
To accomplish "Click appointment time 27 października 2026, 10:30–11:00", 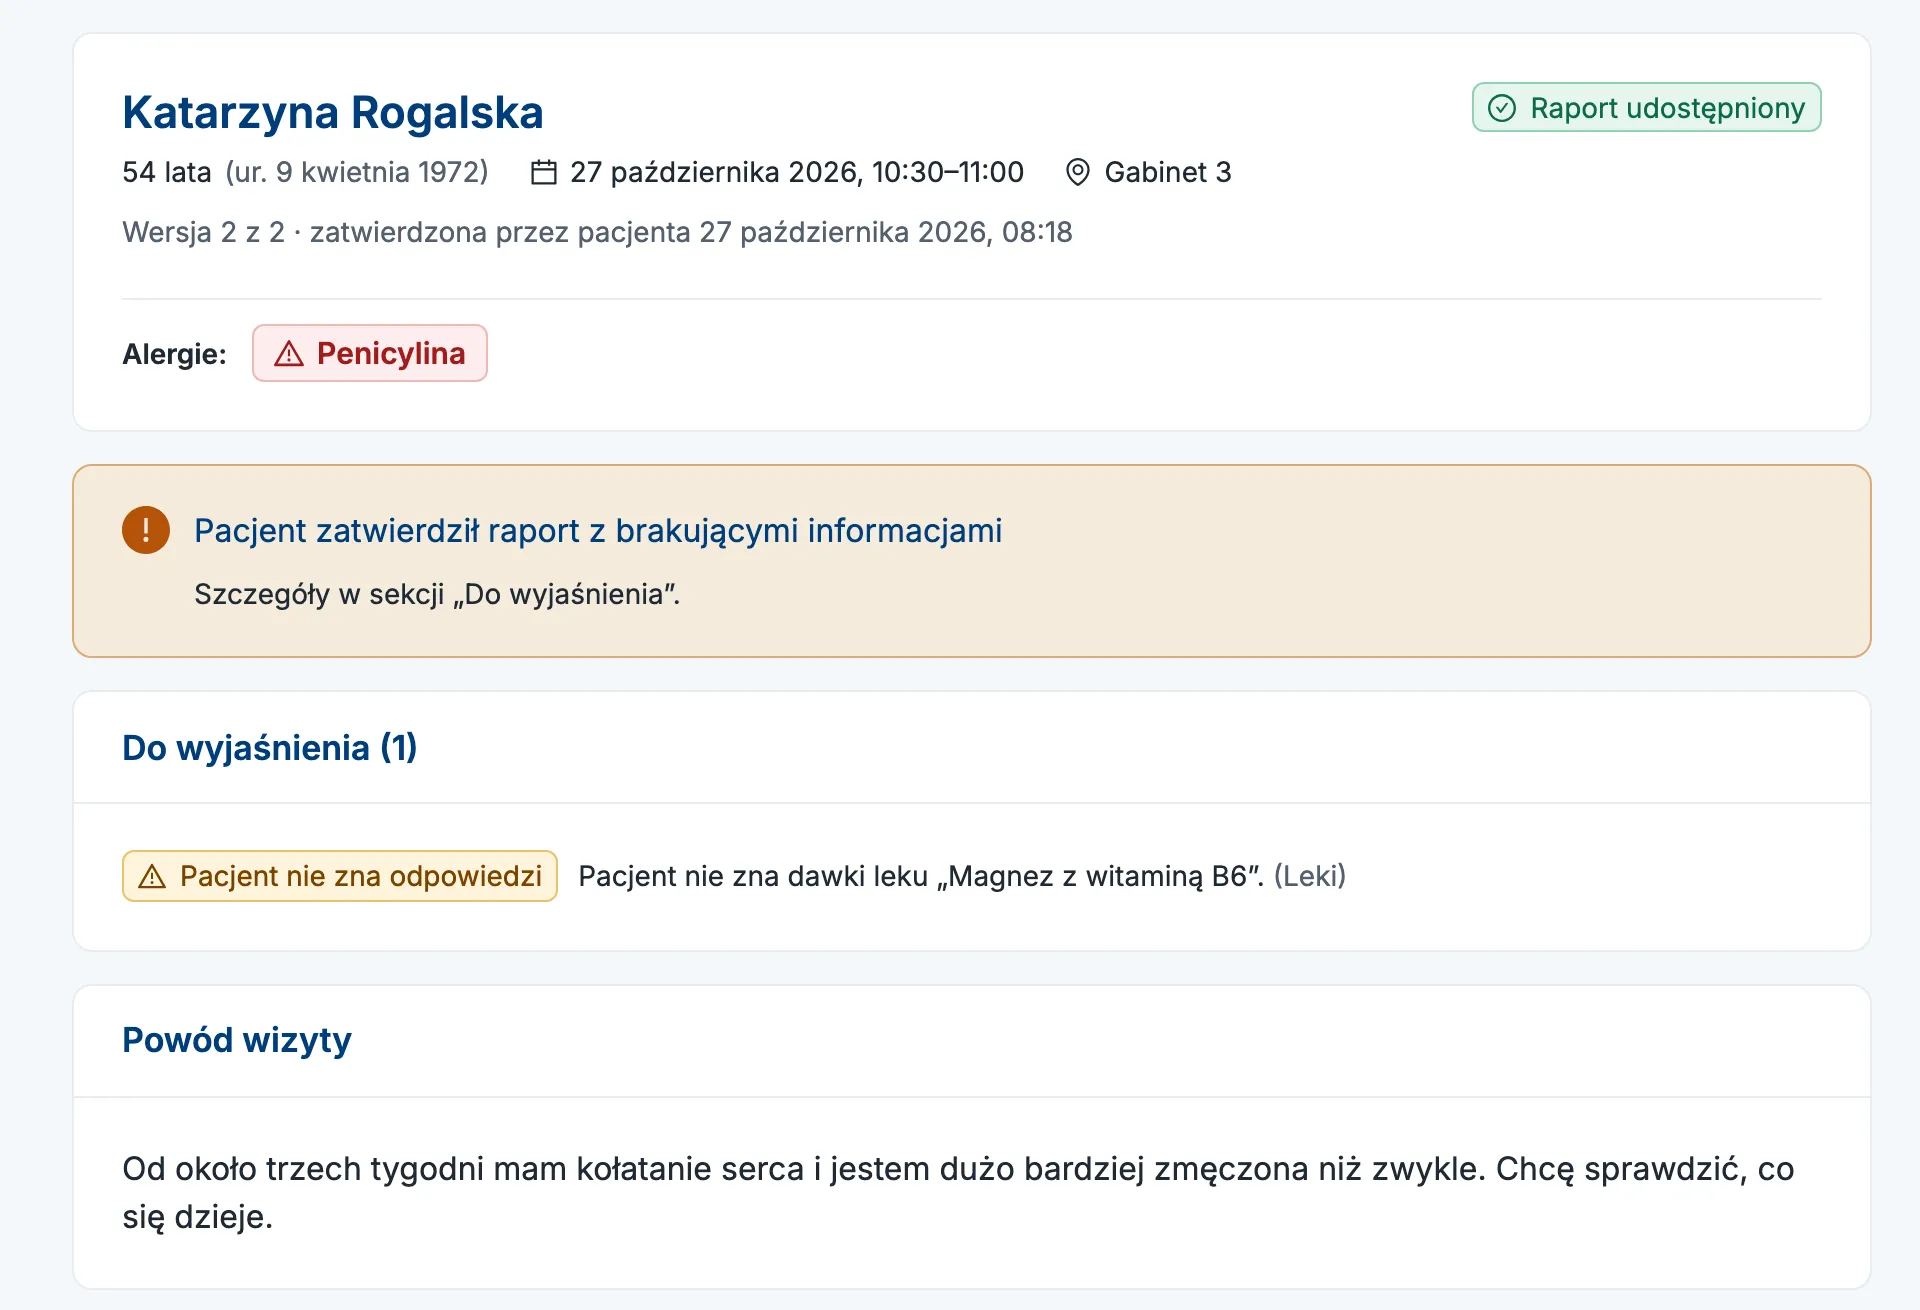I will click(x=797, y=172).
